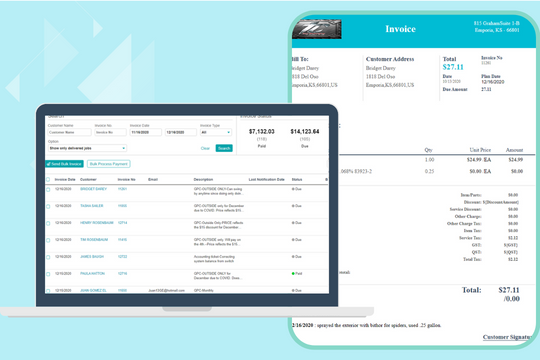The height and width of the screenshot is (360, 540).
Task: Click the $14,123.64 Due total
Action: 305,132
